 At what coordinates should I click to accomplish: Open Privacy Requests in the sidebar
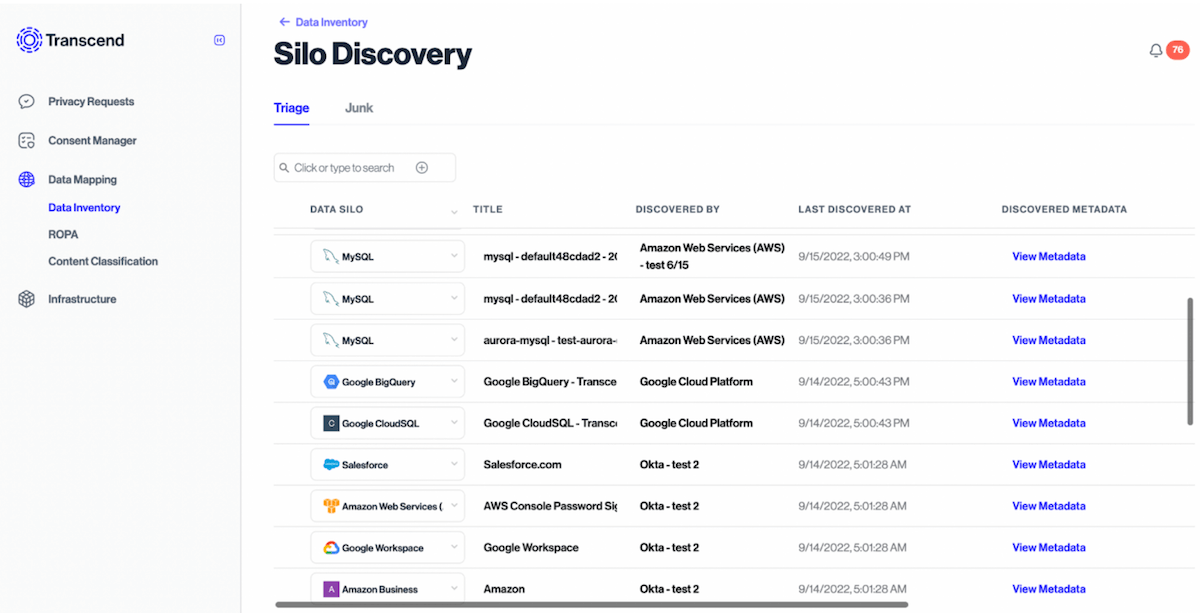[x=91, y=102]
